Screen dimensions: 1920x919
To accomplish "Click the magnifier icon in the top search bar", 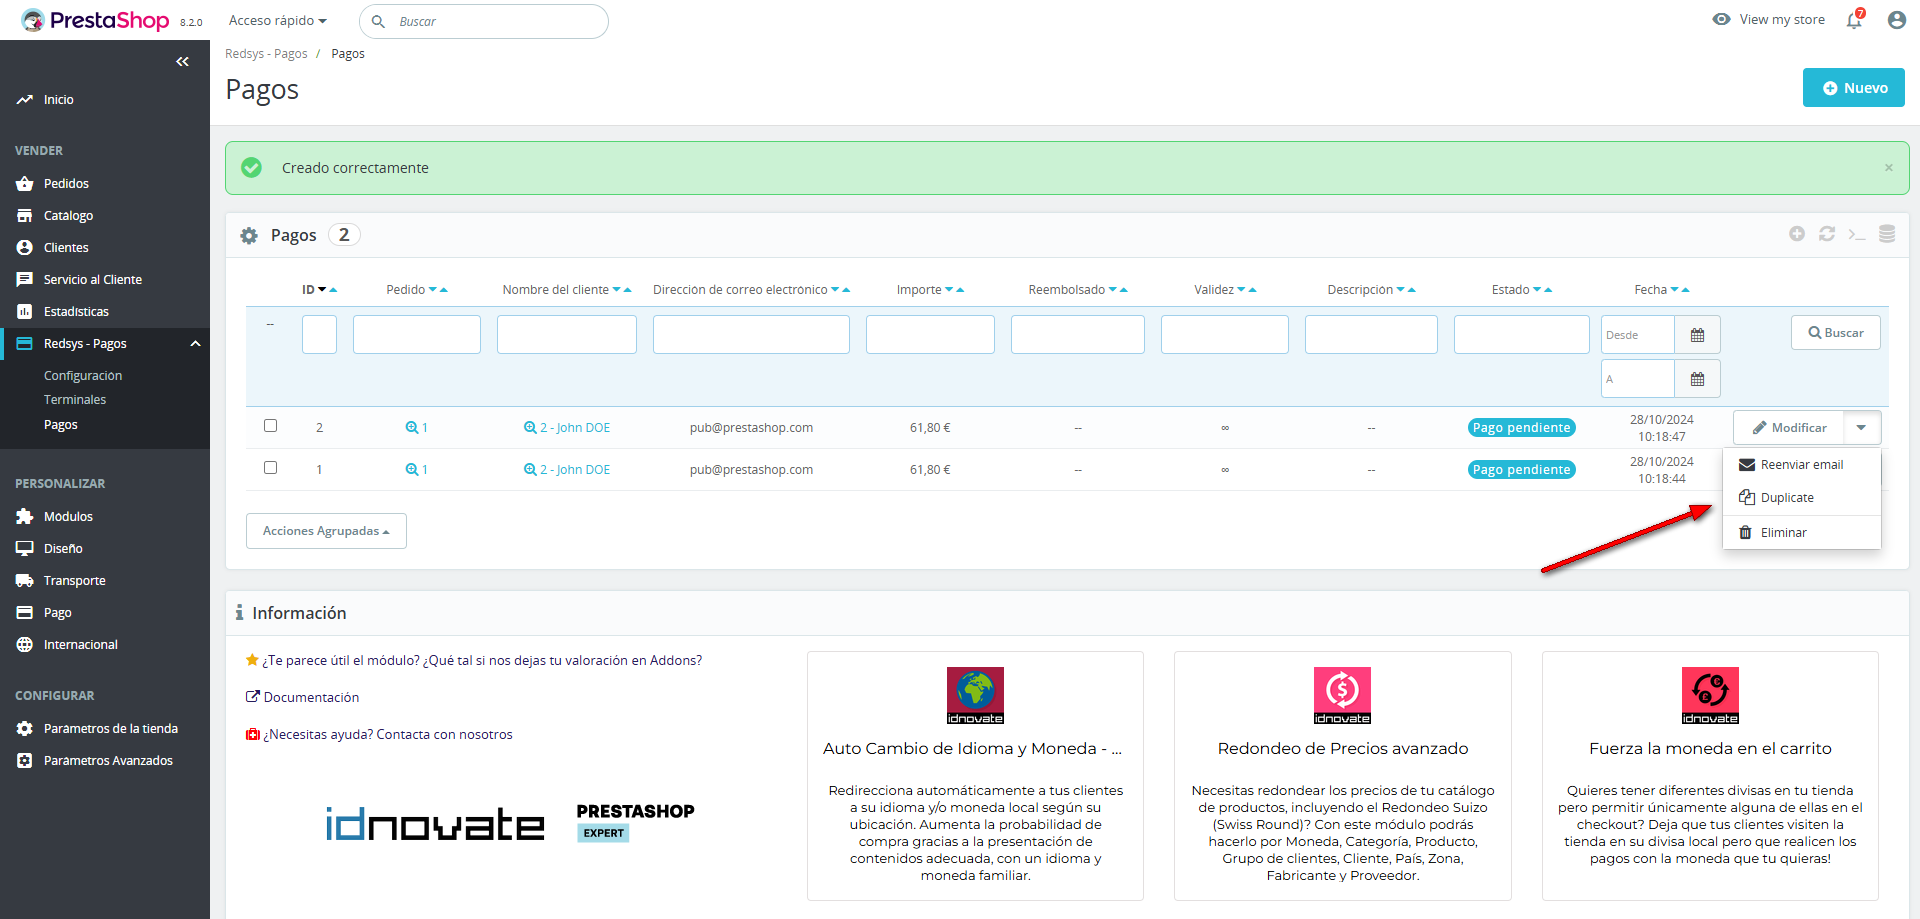I will [379, 21].
